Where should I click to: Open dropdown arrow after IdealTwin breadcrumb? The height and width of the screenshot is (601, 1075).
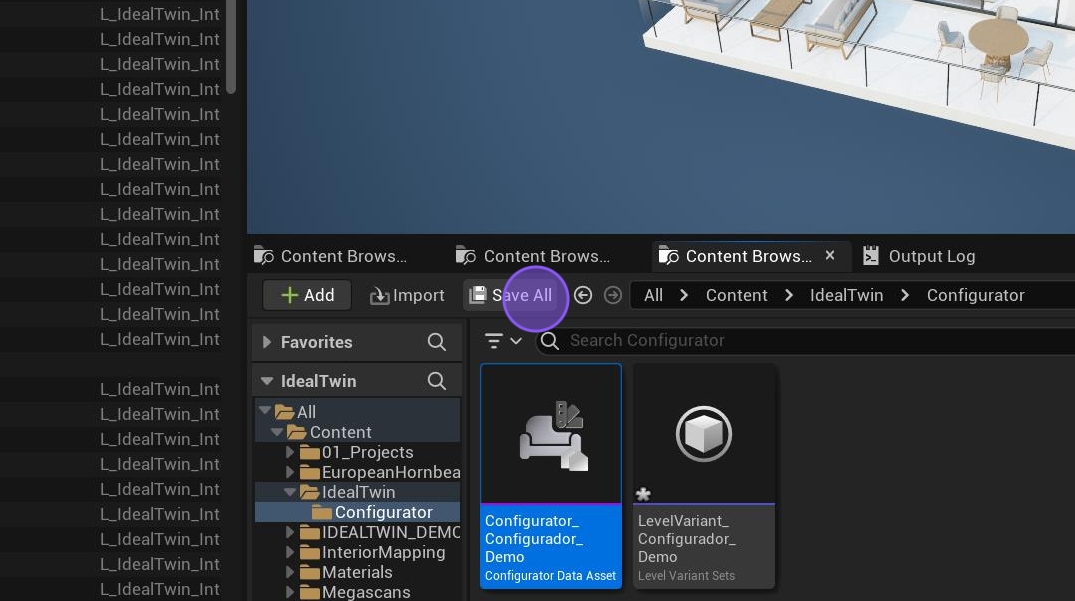[905, 295]
